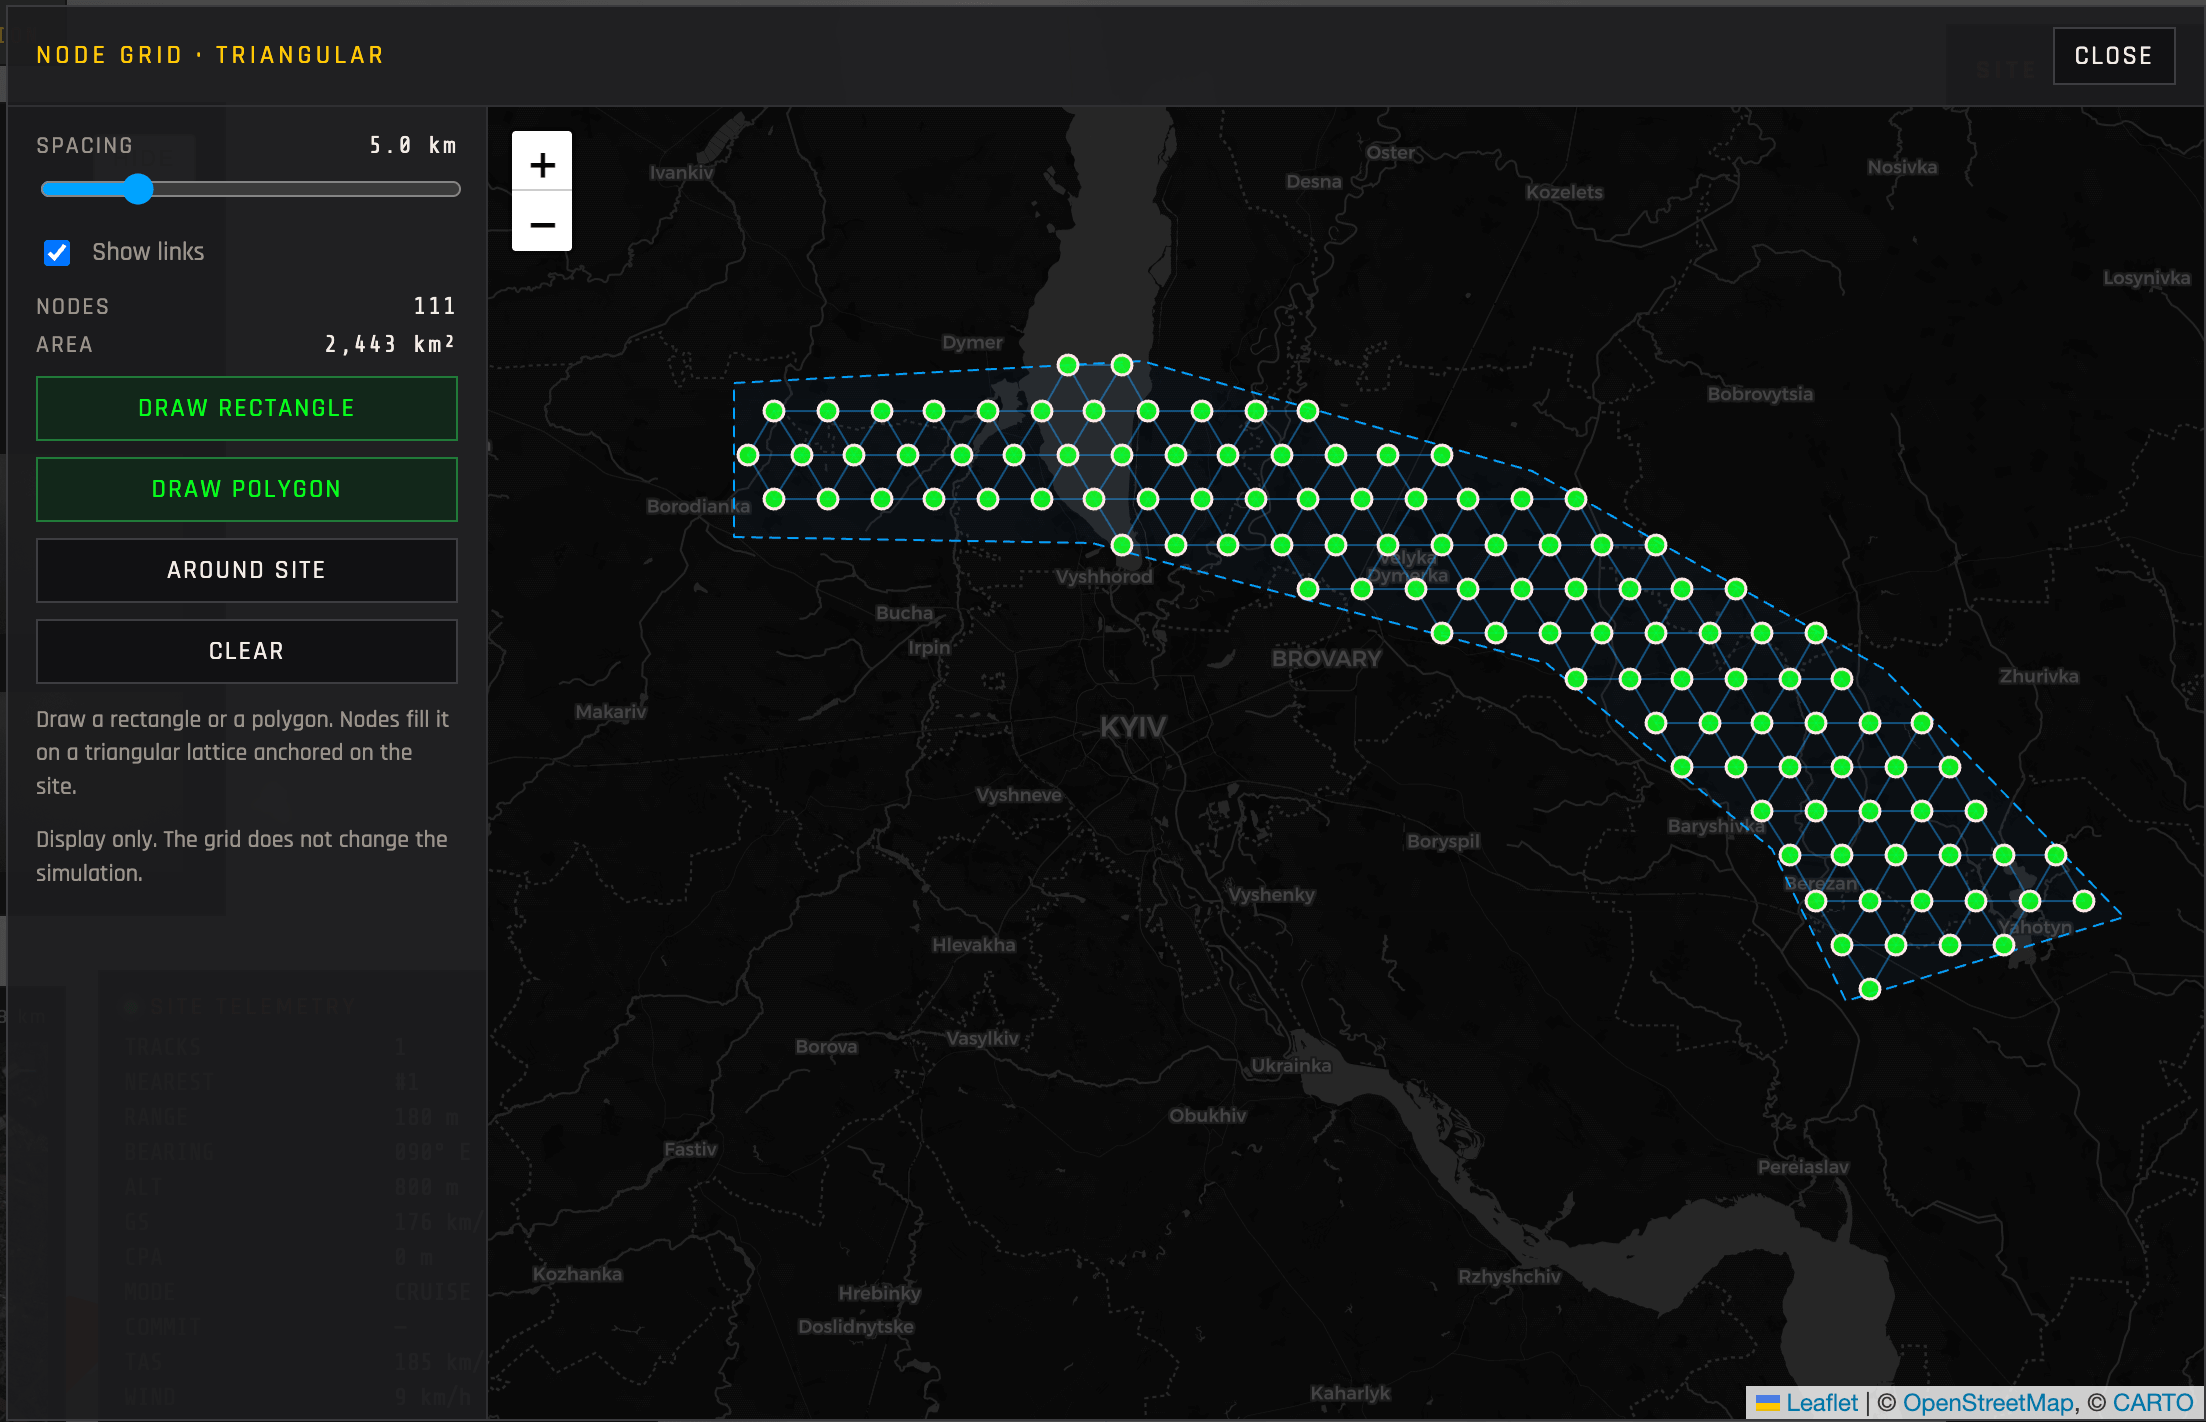Click the Kozelets map label
Screen dimensions: 2206x1422
coord(1565,192)
